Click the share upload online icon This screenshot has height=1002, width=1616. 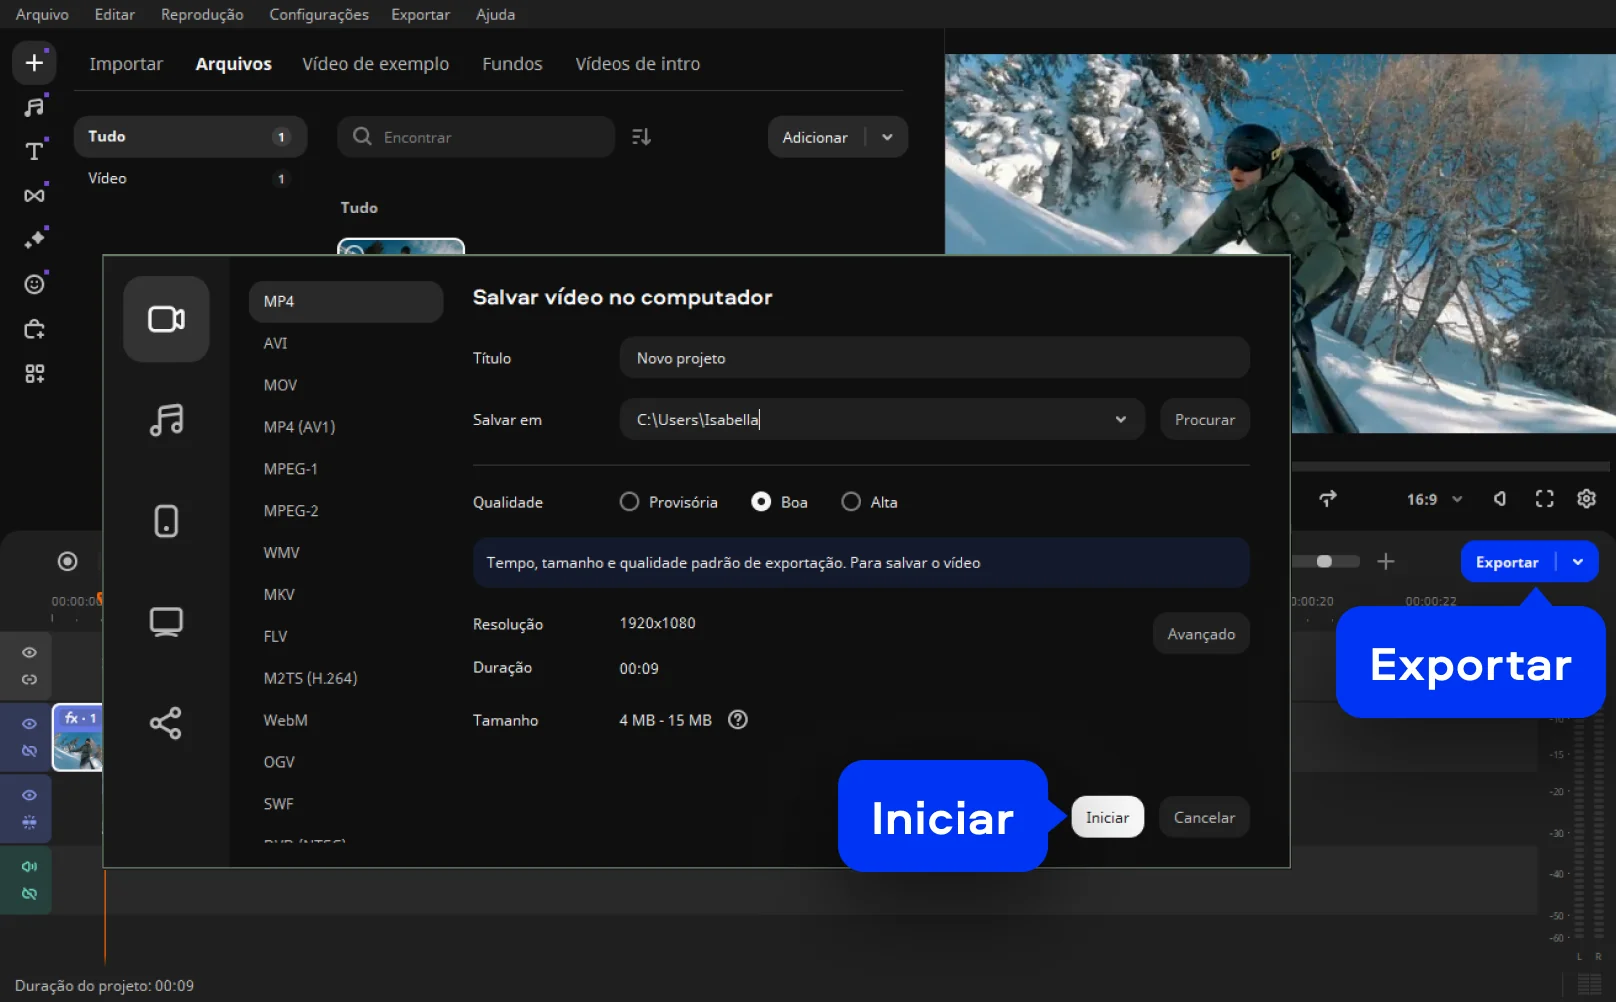pos(166,723)
